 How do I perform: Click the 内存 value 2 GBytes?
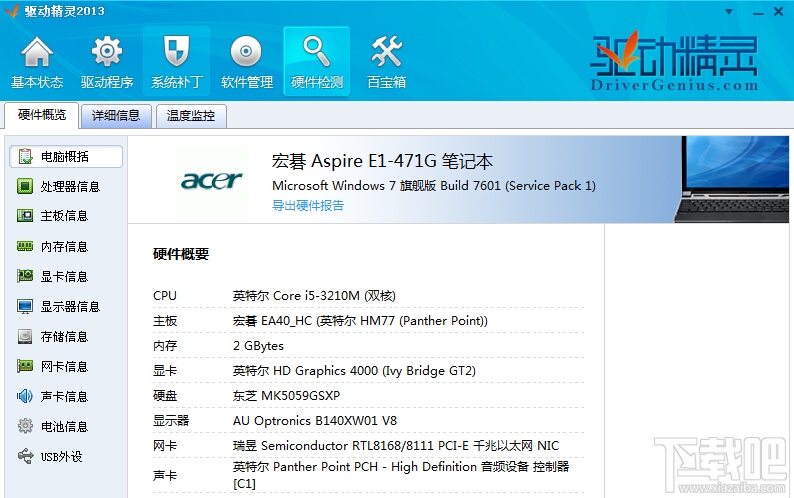point(258,346)
